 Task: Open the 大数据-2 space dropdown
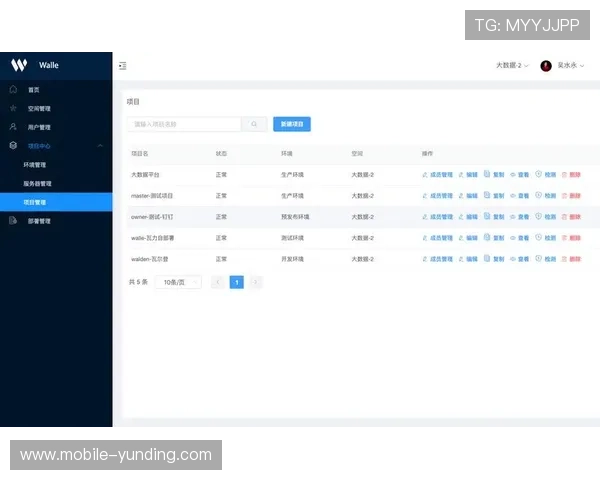[x=512, y=66]
